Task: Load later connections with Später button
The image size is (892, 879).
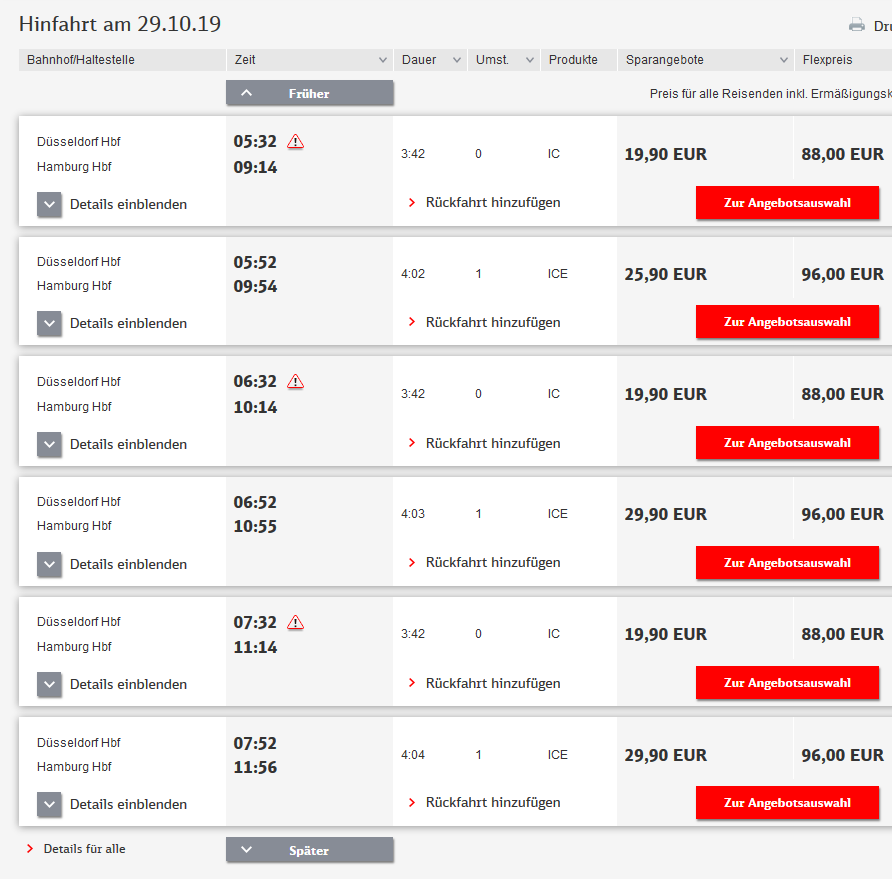Action: click(x=310, y=850)
